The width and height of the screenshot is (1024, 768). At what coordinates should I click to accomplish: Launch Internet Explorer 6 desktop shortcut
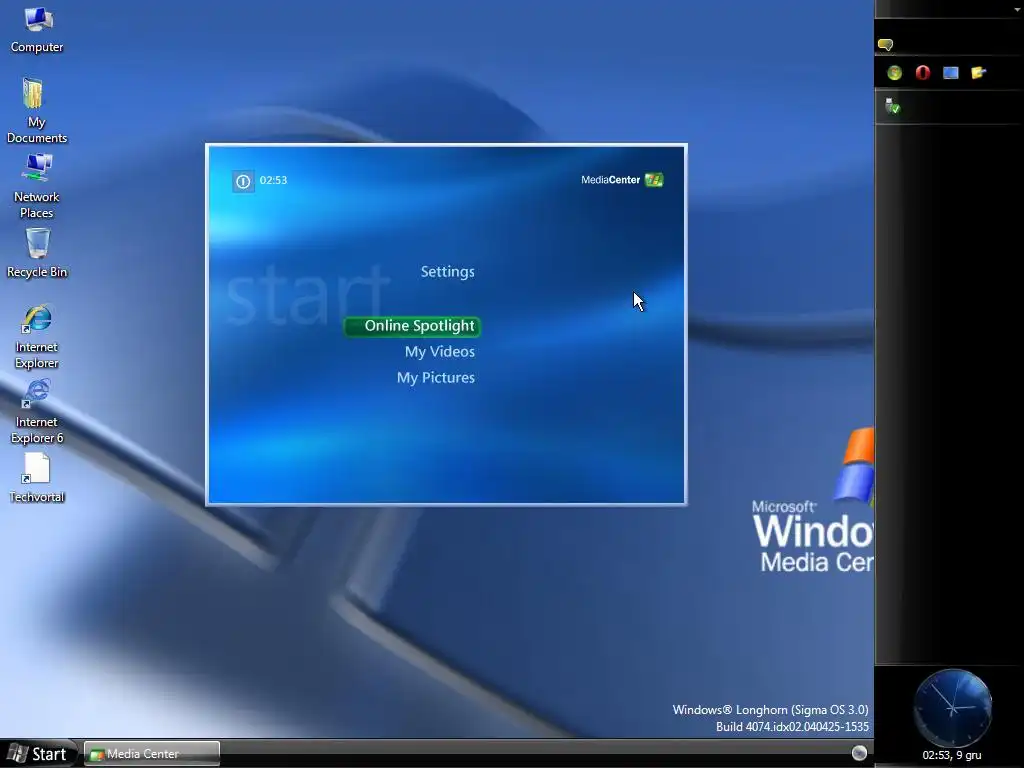pyautogui.click(x=37, y=412)
